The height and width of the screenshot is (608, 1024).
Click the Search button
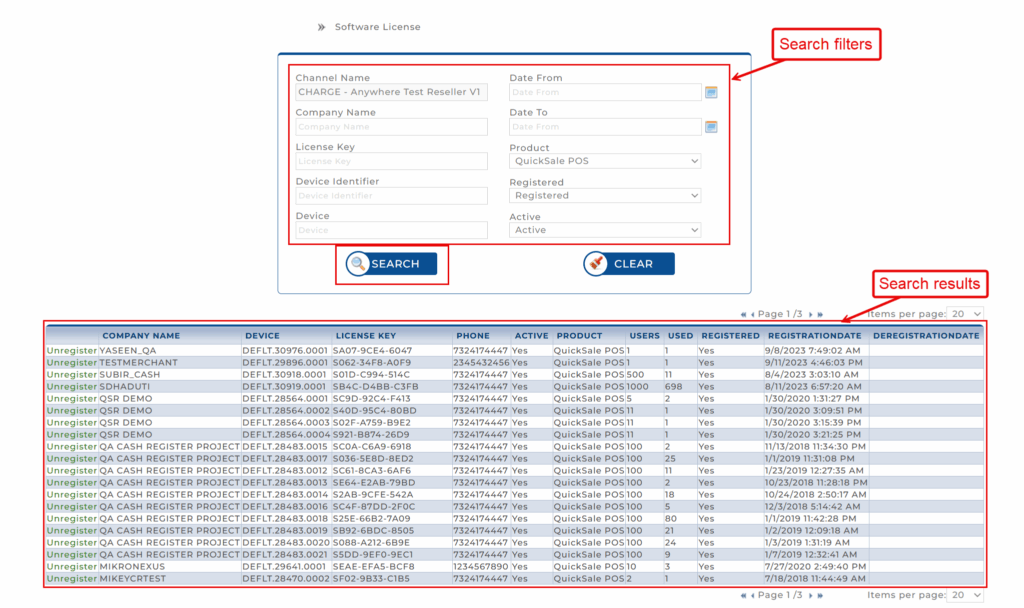[x=391, y=264]
